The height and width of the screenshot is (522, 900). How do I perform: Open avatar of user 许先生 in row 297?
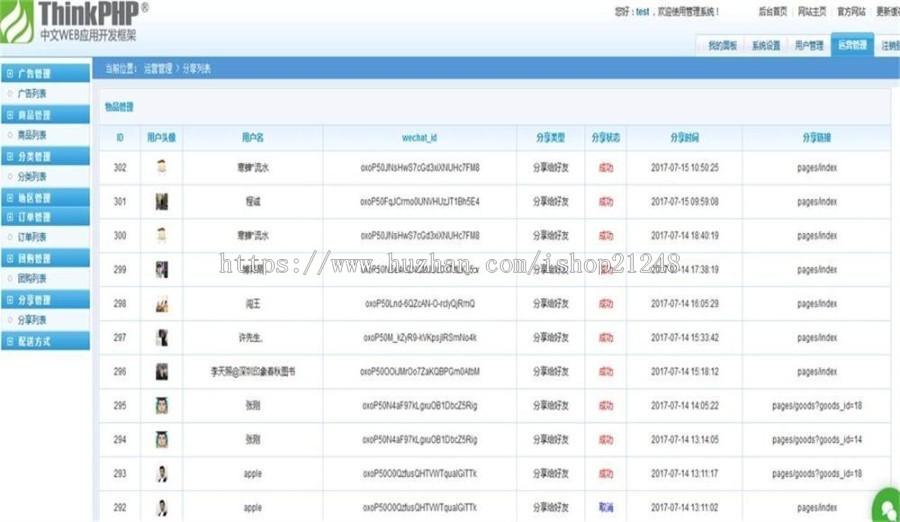(162, 338)
